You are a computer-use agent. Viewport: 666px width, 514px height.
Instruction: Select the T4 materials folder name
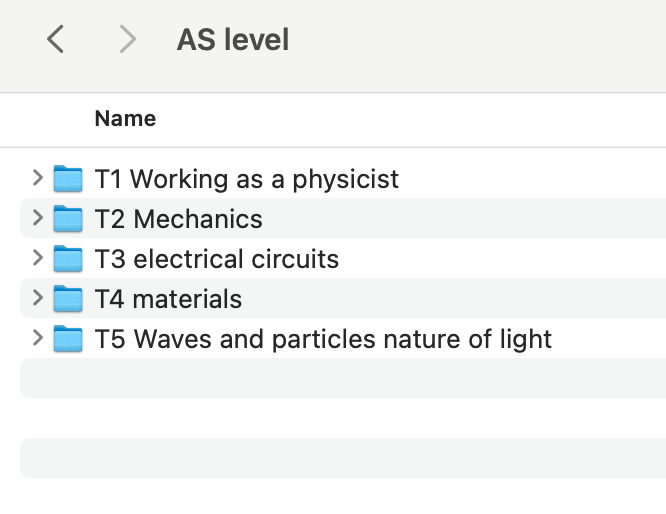click(x=168, y=299)
